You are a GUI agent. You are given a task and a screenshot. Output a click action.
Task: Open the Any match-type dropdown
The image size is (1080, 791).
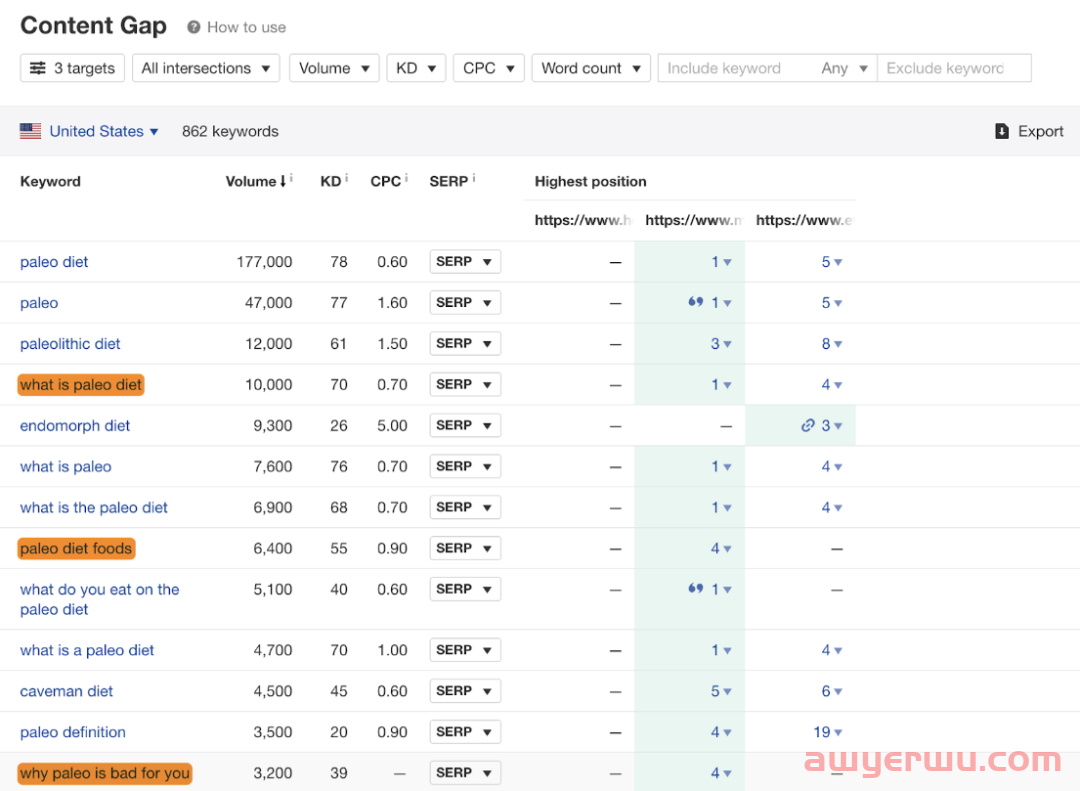coord(844,68)
